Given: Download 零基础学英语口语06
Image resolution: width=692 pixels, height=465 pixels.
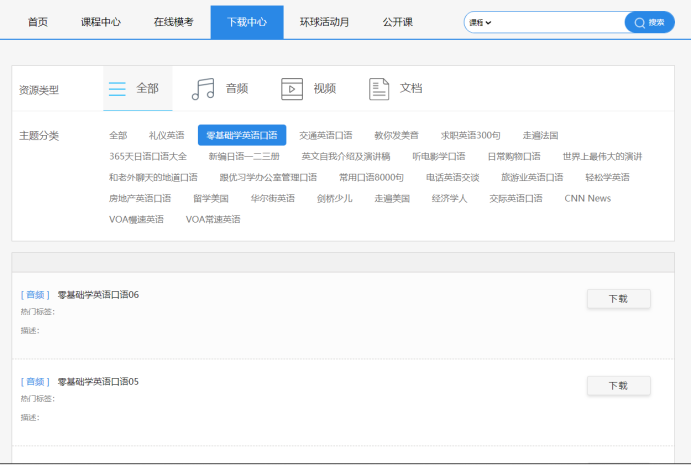Looking at the screenshot, I should coord(618,299).
